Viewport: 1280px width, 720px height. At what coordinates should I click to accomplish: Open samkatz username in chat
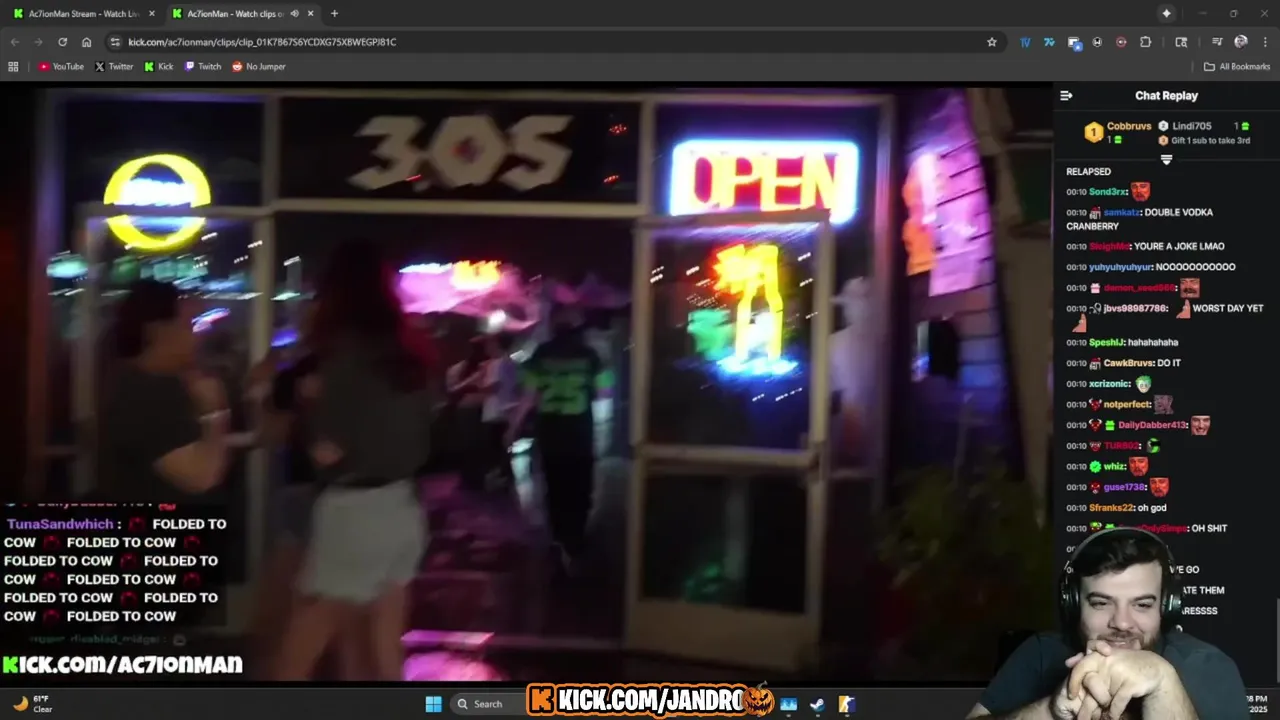(x=1120, y=213)
